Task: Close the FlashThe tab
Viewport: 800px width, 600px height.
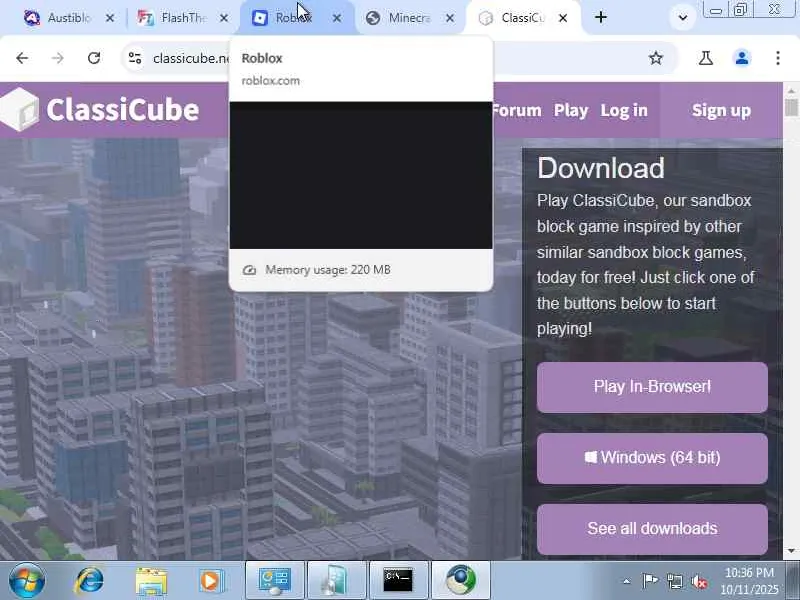Action: 224,18
